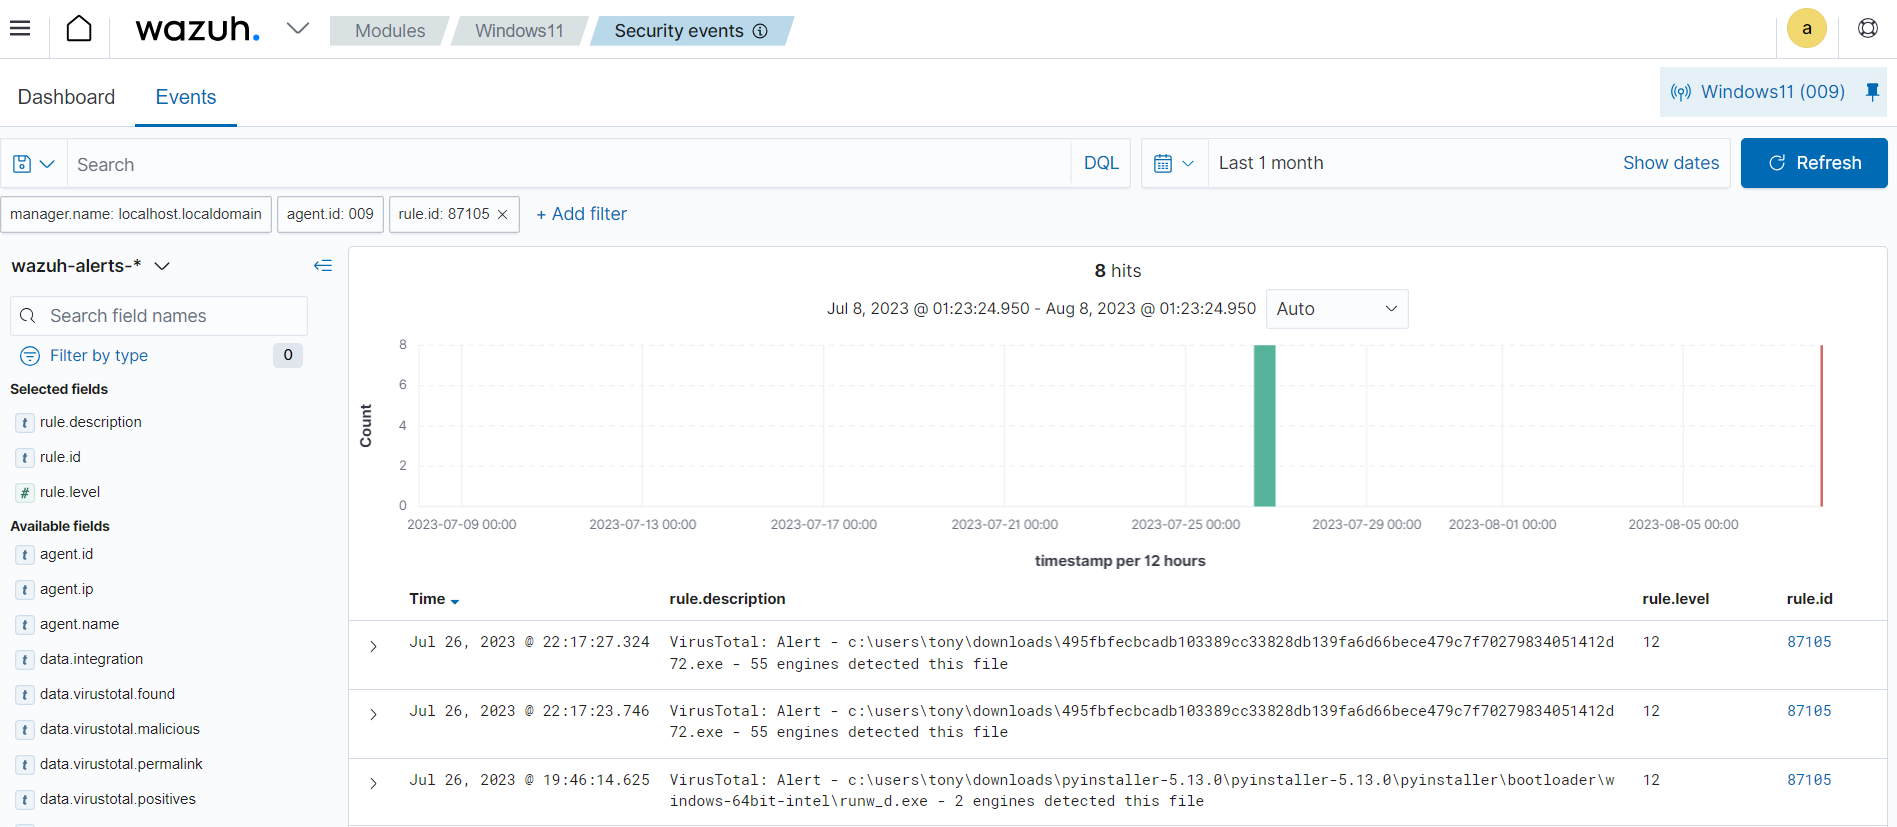Open the calendar quick time menu
The image size is (1897, 827).
tap(1174, 163)
